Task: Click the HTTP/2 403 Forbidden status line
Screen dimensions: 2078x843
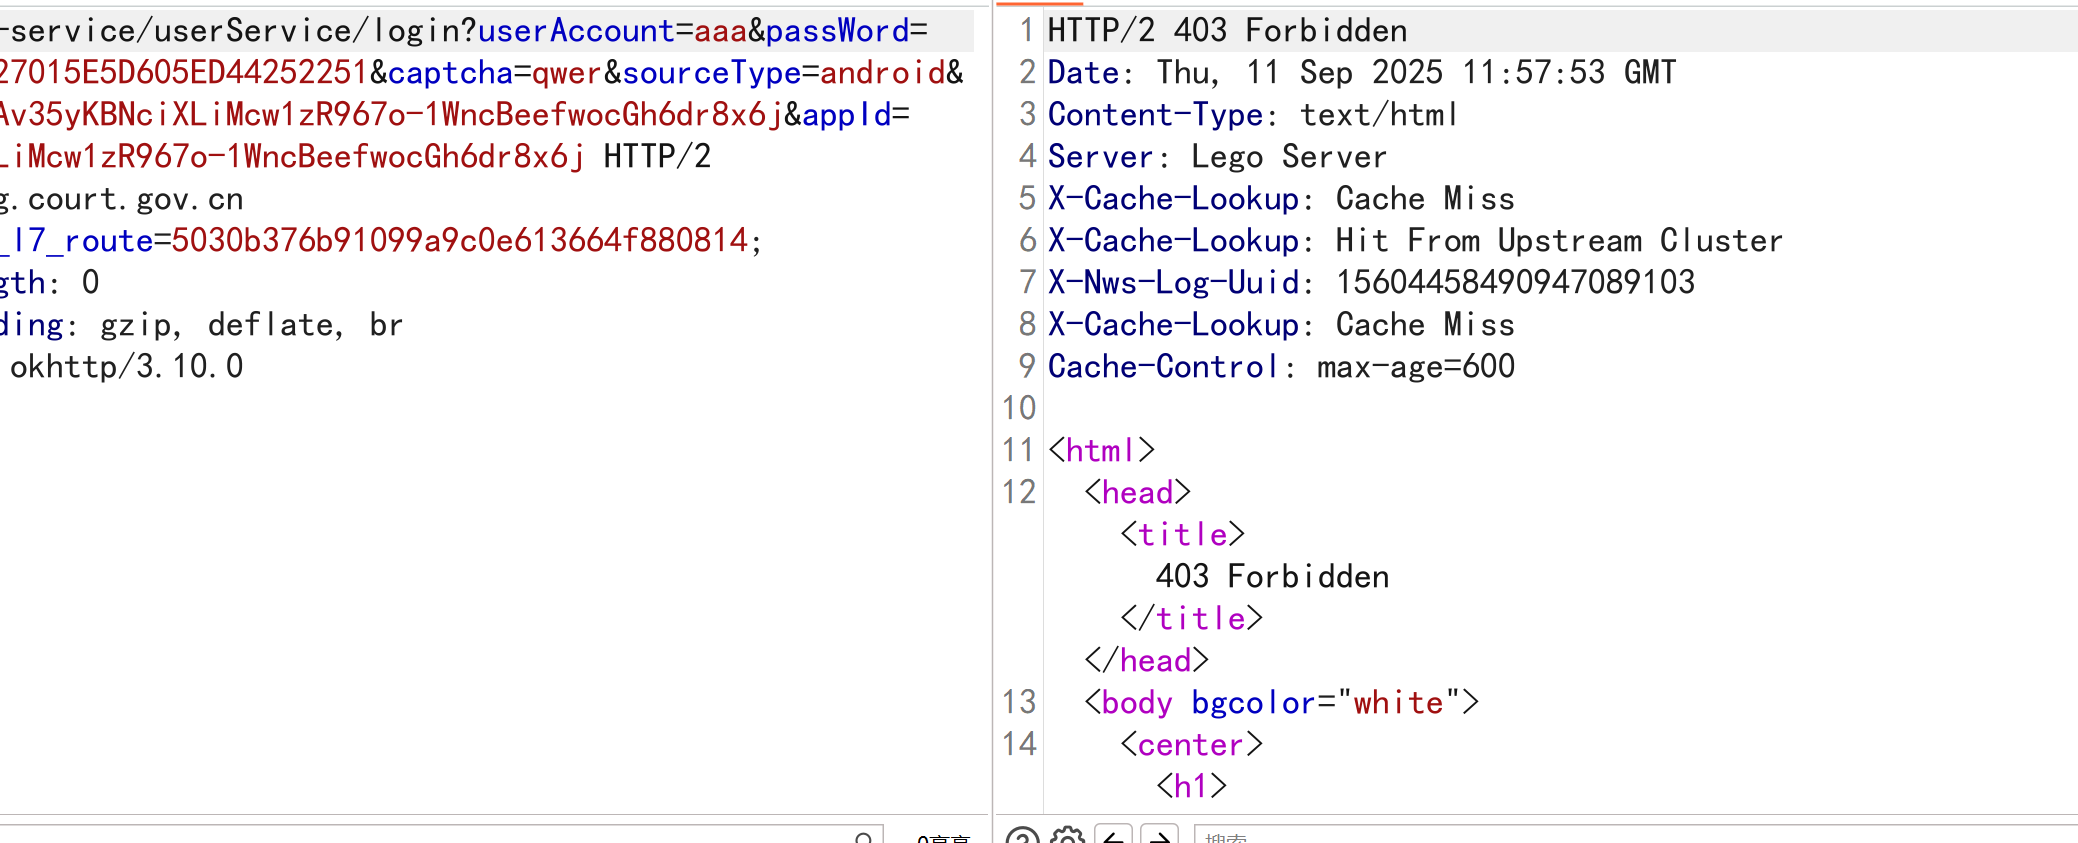Action: coord(1227,31)
